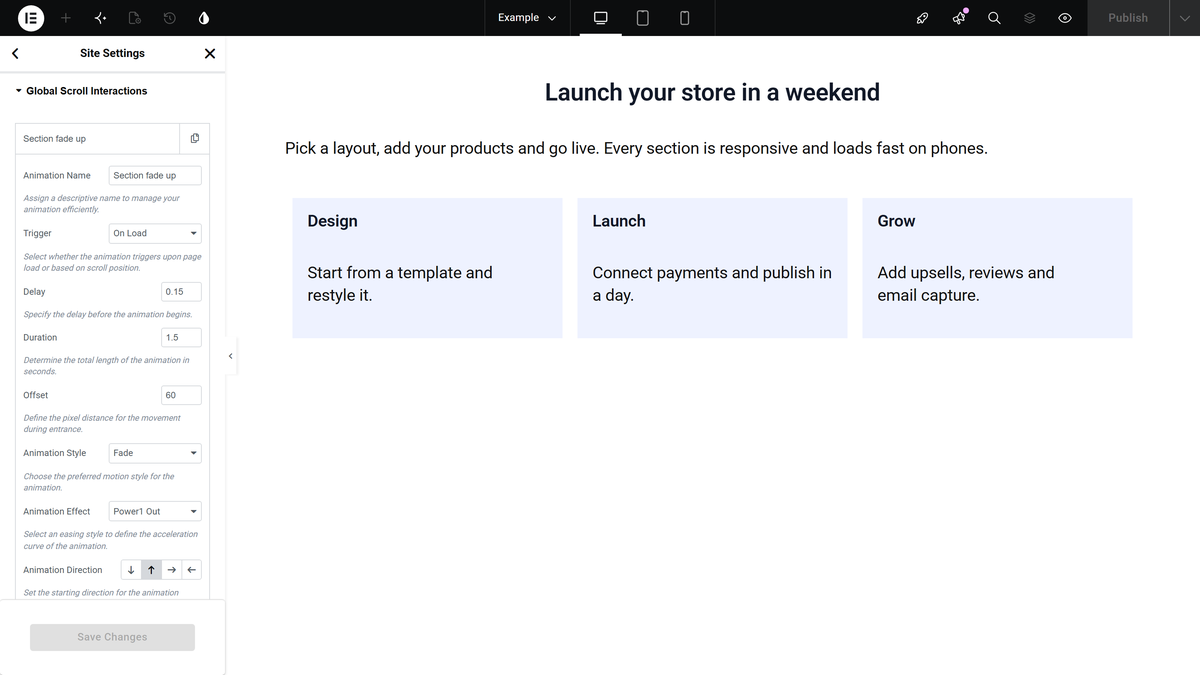Select the Design card heading
Image resolution: width=1200 pixels, height=675 pixels.
(333, 221)
